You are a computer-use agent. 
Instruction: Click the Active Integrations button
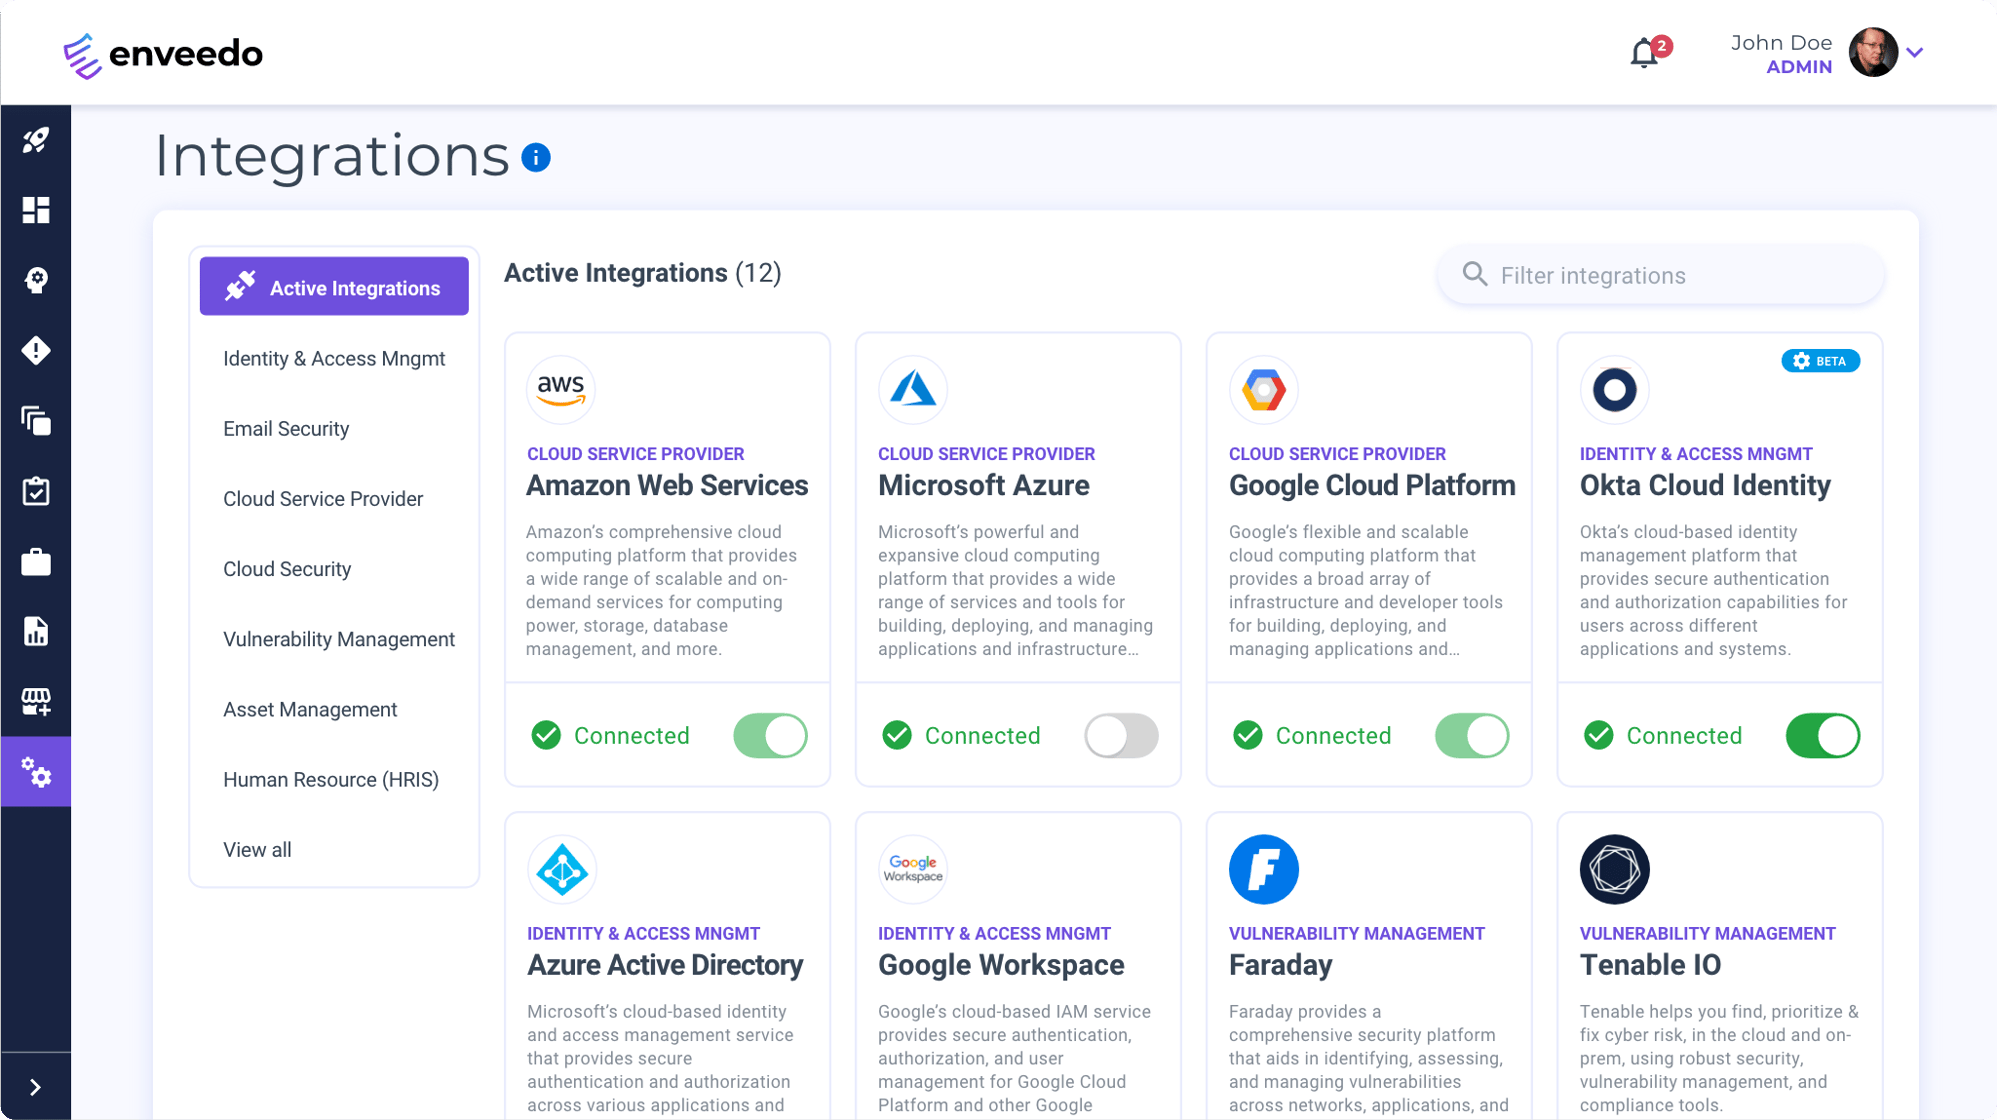pos(334,286)
